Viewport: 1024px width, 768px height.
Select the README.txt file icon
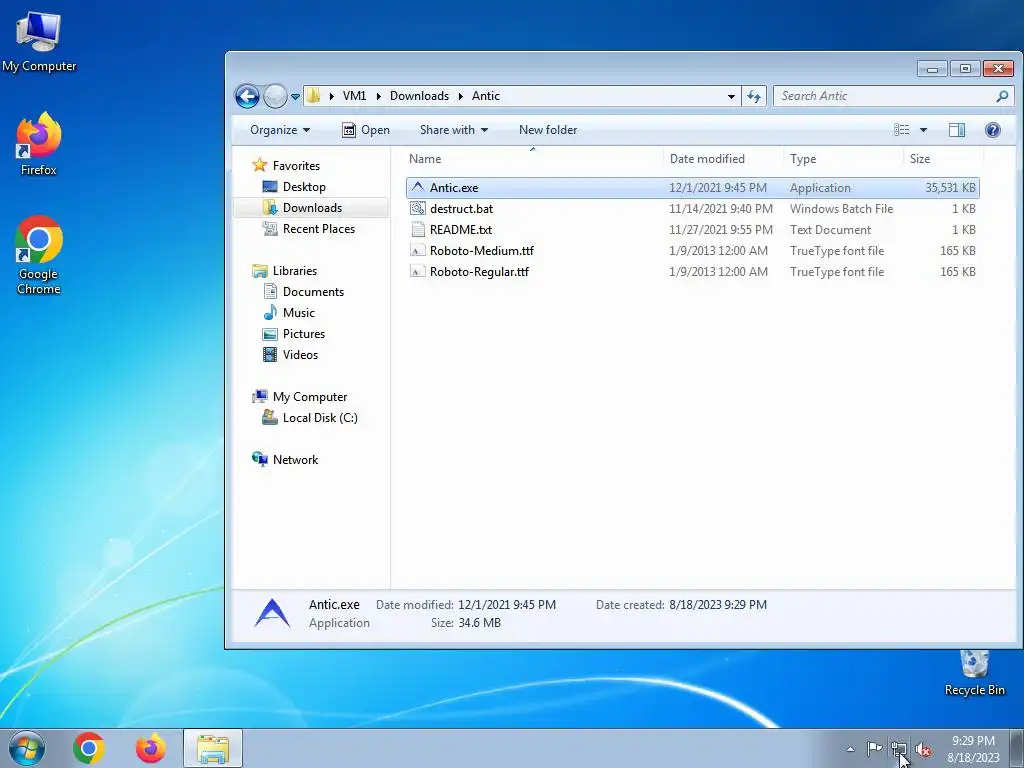(x=418, y=229)
